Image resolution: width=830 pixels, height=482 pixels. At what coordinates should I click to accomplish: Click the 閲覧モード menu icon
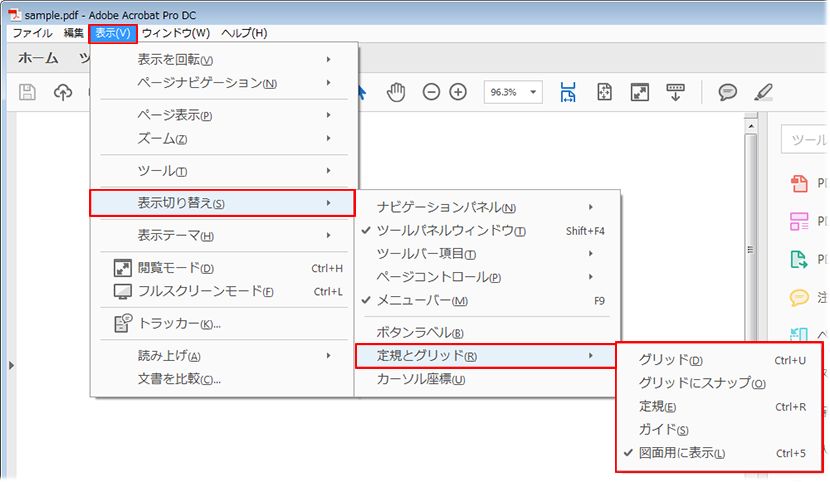click(x=122, y=268)
